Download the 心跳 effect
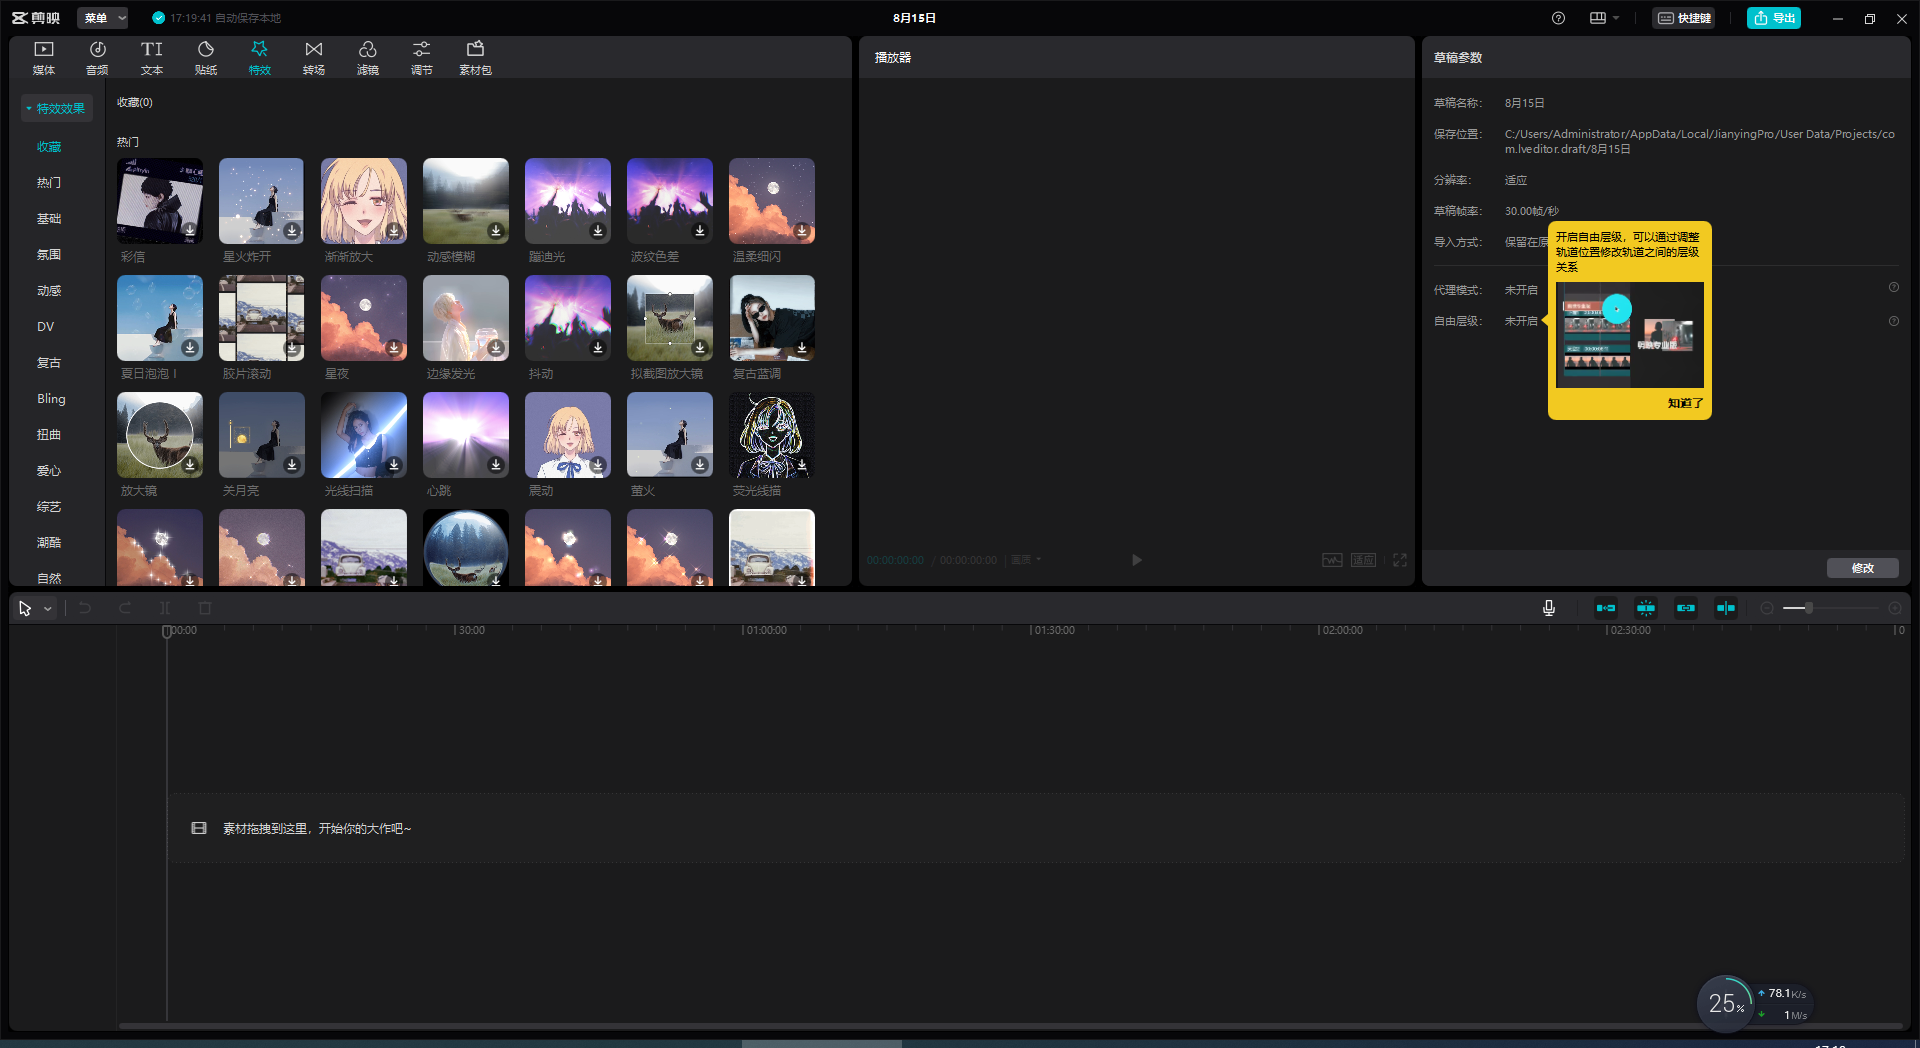Viewport: 1920px width, 1048px height. tap(496, 465)
